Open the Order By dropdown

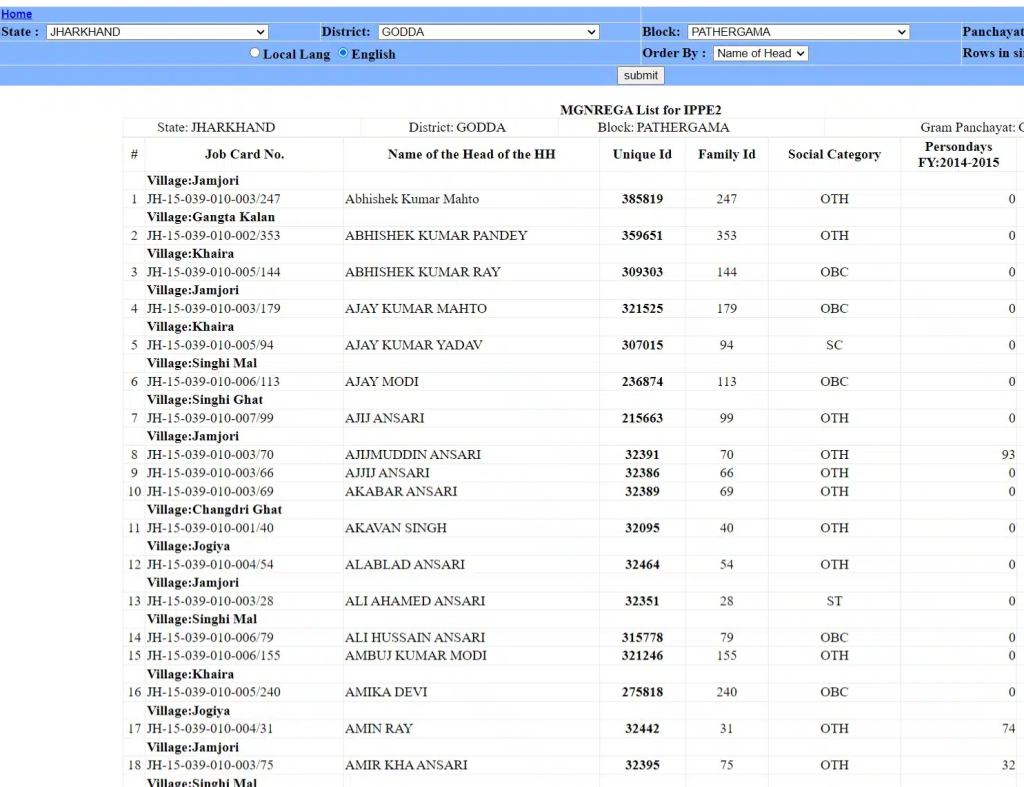click(761, 54)
